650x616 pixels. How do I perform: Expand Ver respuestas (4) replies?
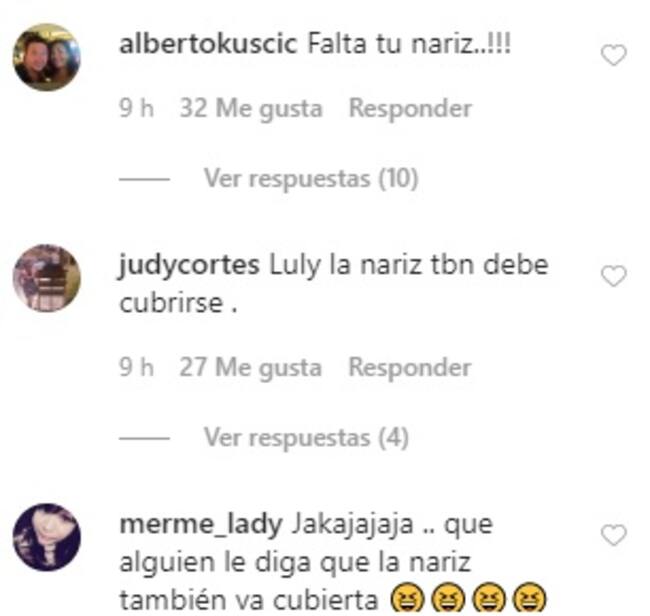306,438
